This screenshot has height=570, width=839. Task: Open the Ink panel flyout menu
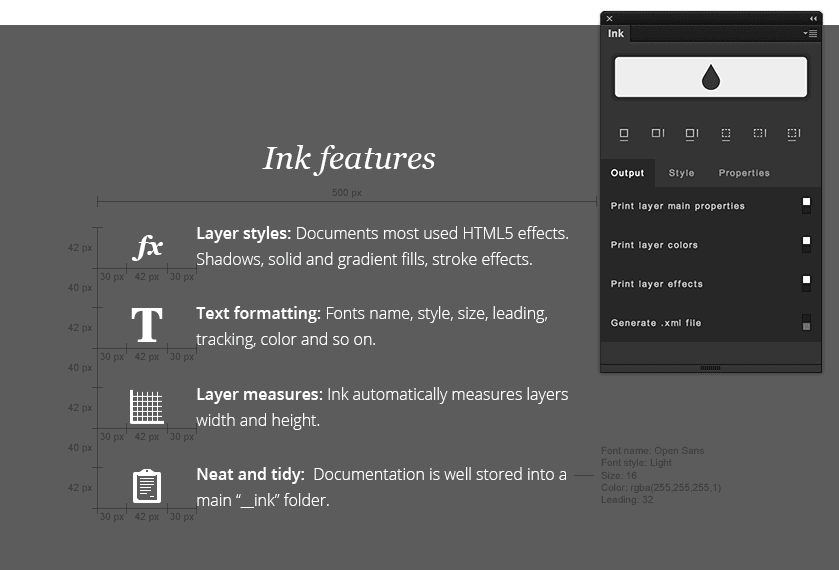pos(810,33)
